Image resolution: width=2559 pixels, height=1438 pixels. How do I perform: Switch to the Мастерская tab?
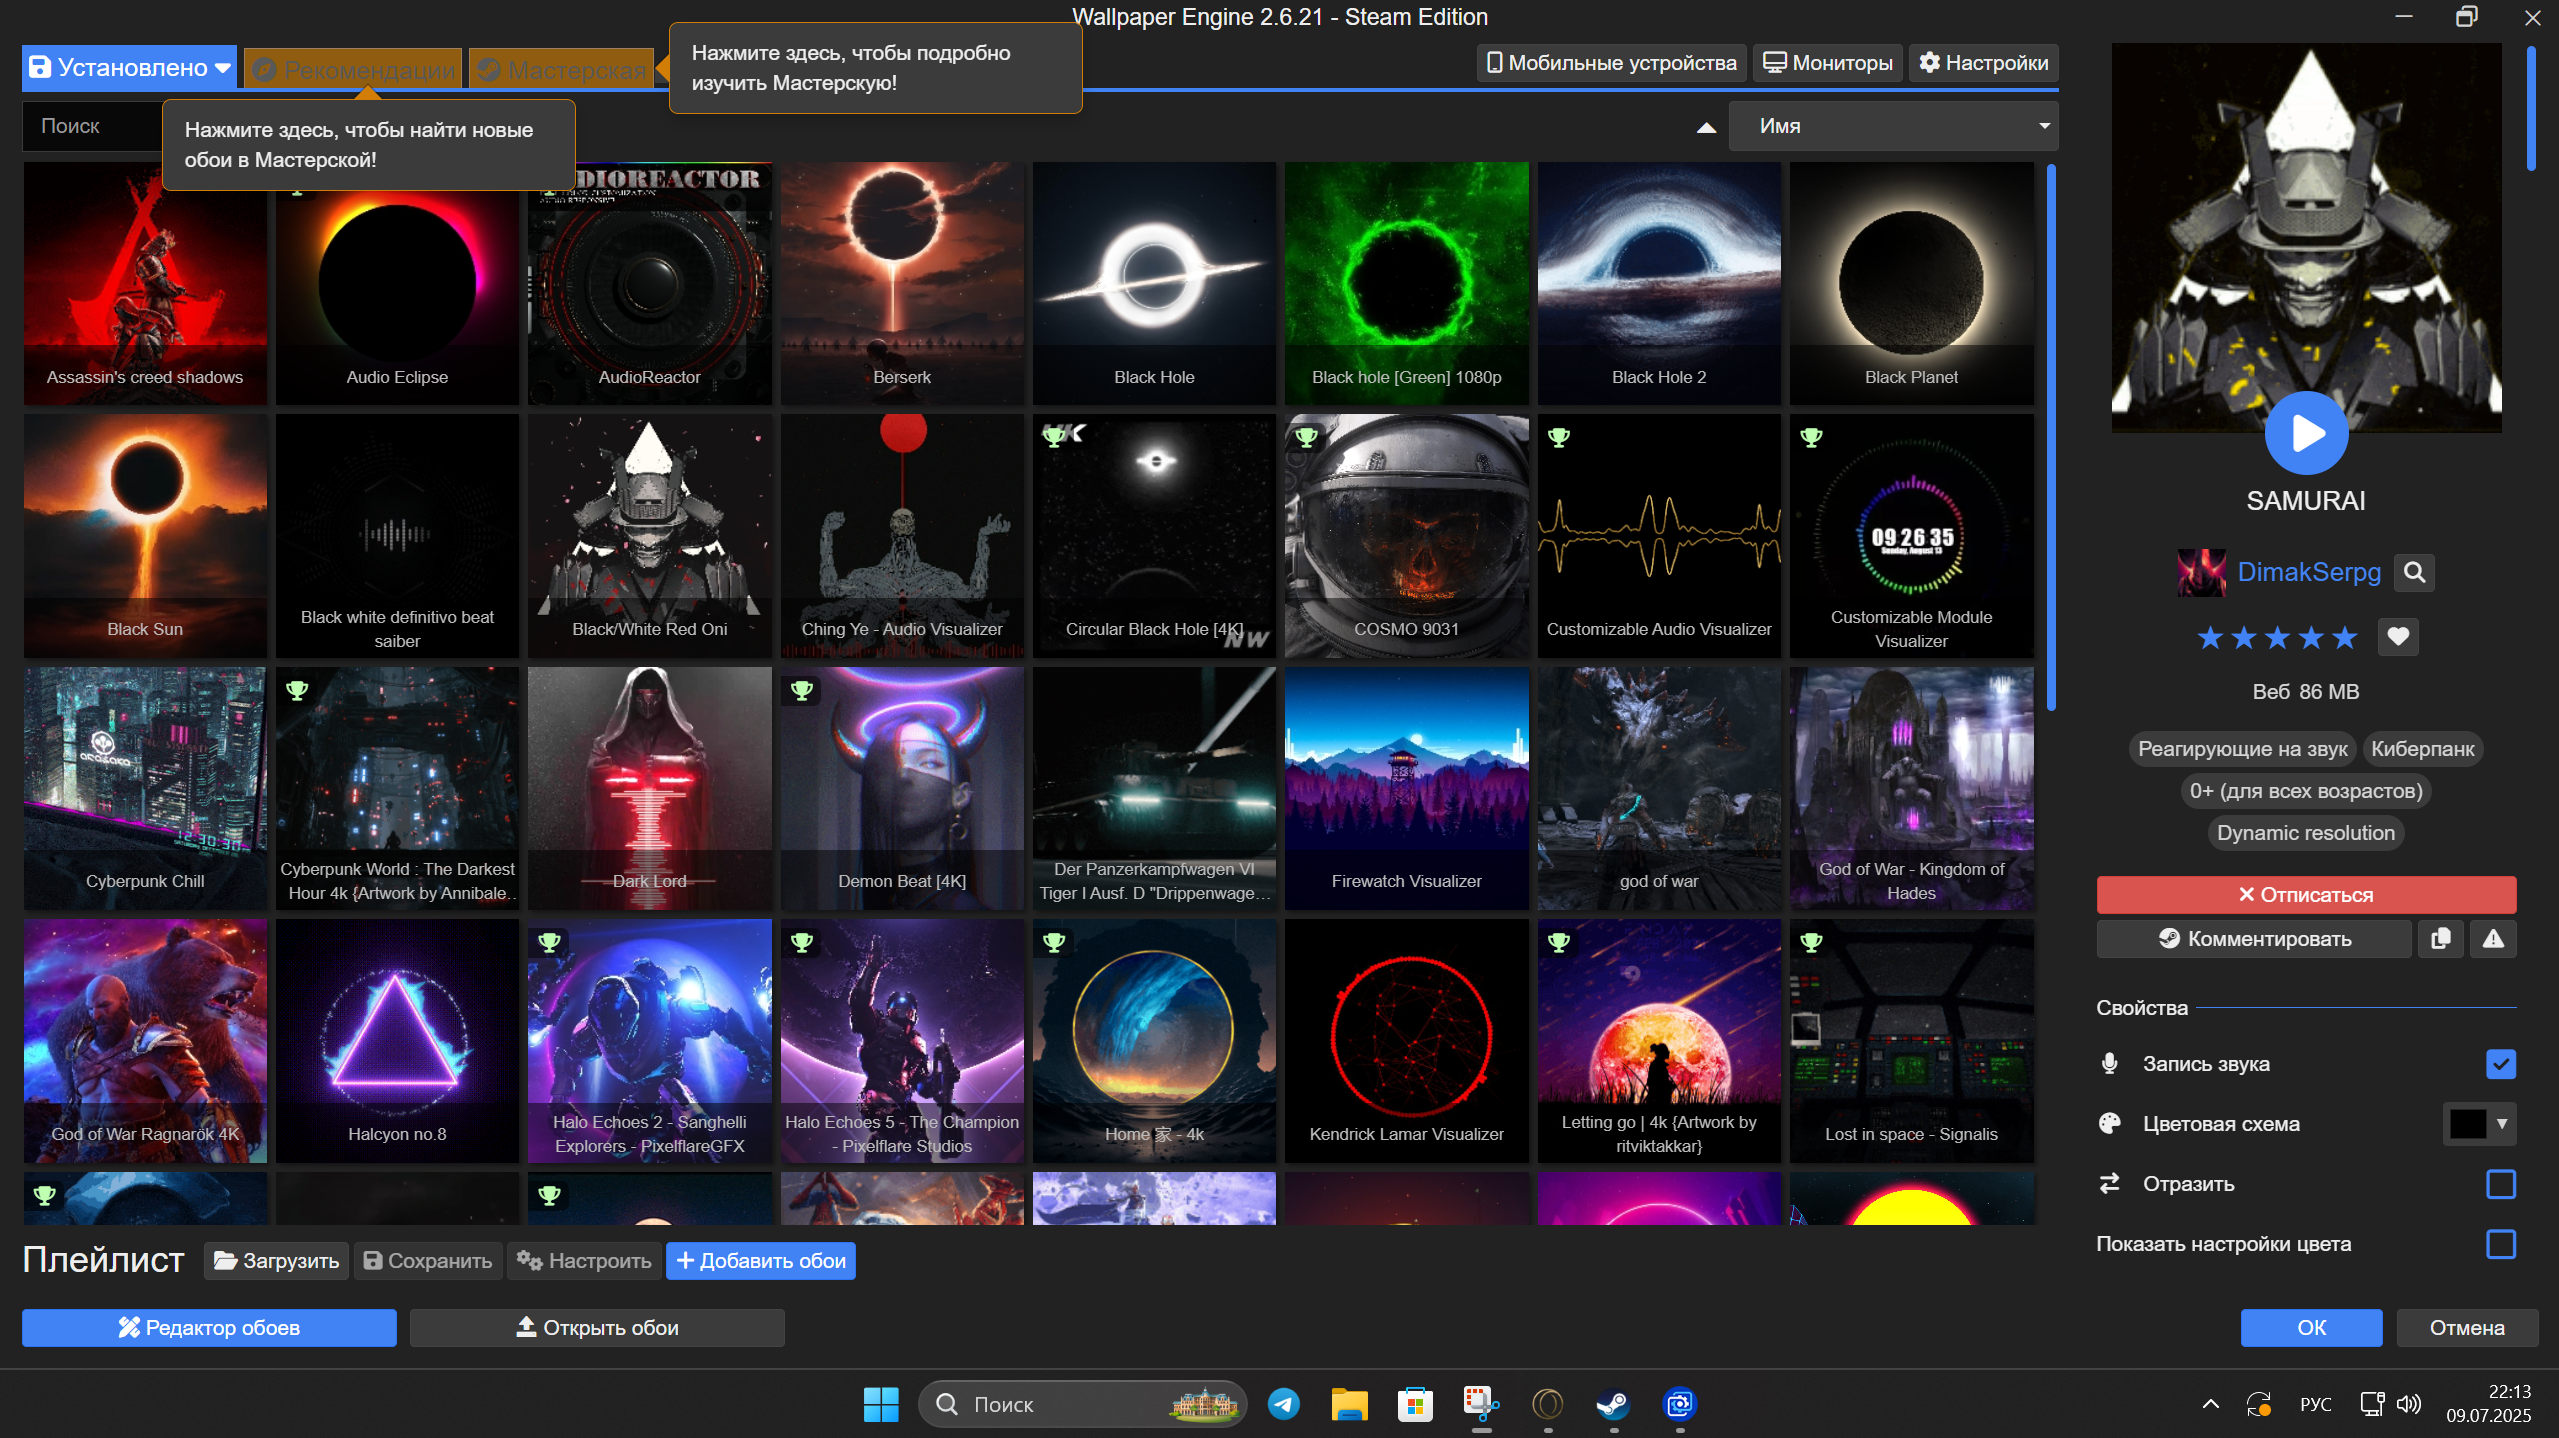[x=562, y=69]
